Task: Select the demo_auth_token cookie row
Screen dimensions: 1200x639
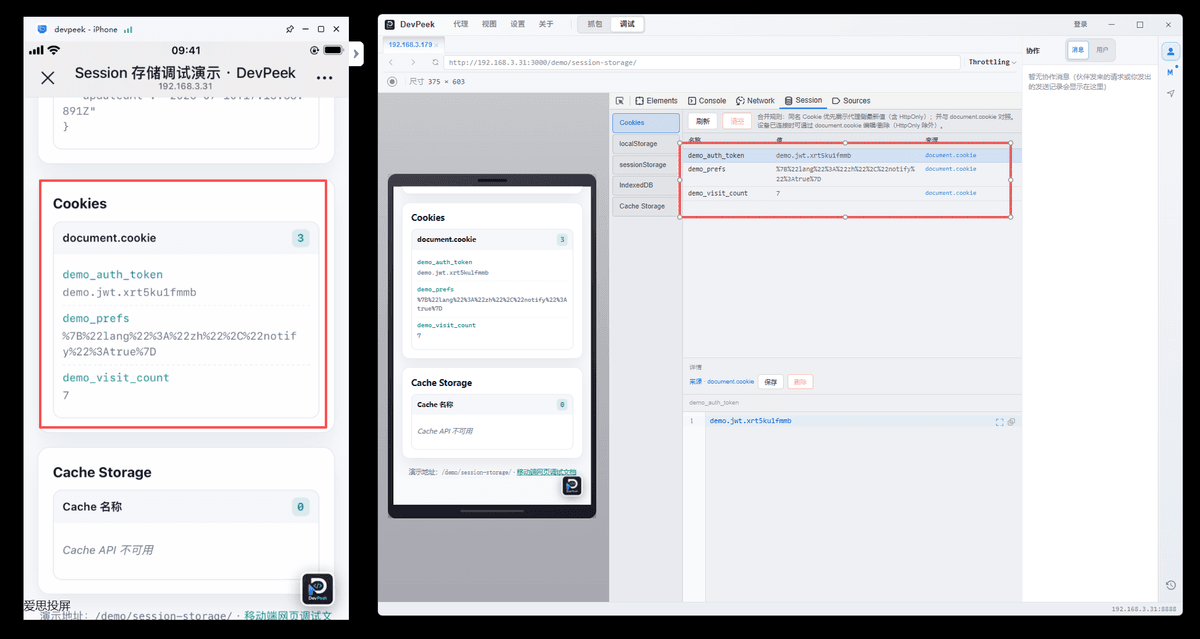Action: coord(851,156)
